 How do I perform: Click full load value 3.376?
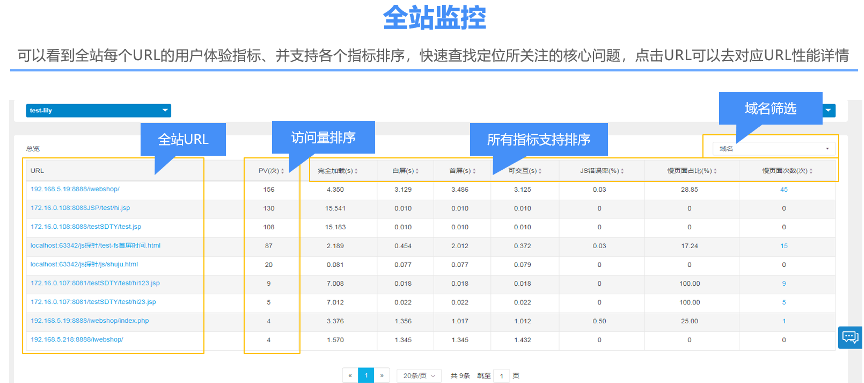336,321
